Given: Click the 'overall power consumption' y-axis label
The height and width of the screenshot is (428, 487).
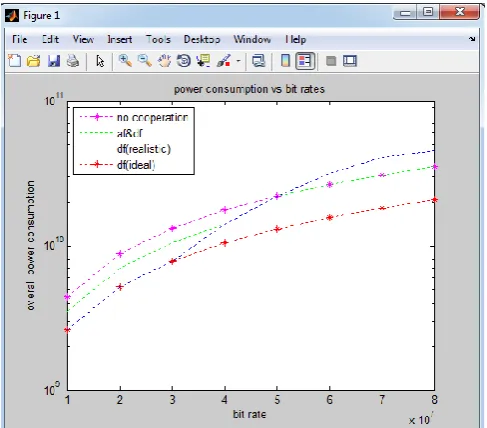Looking at the screenshot, I should pos(30,246).
